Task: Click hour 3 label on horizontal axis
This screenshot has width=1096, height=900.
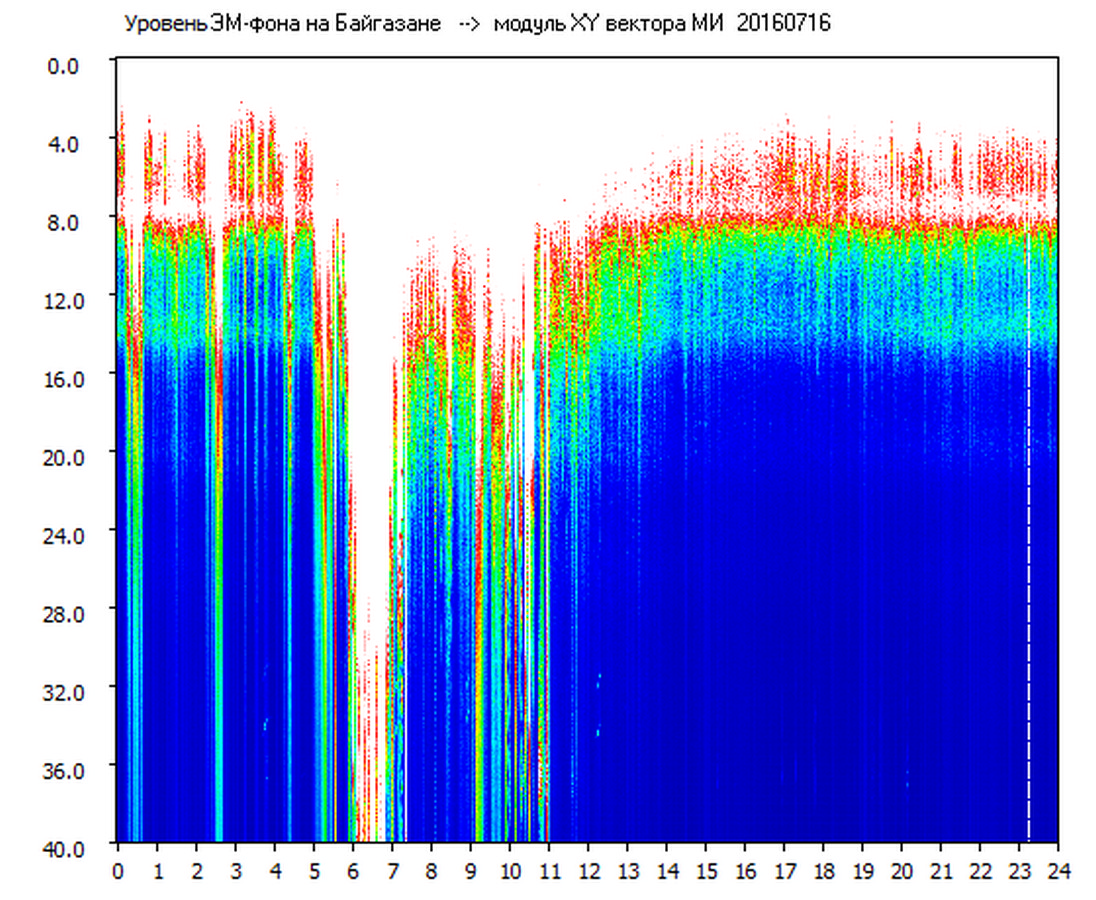Action: 235,871
